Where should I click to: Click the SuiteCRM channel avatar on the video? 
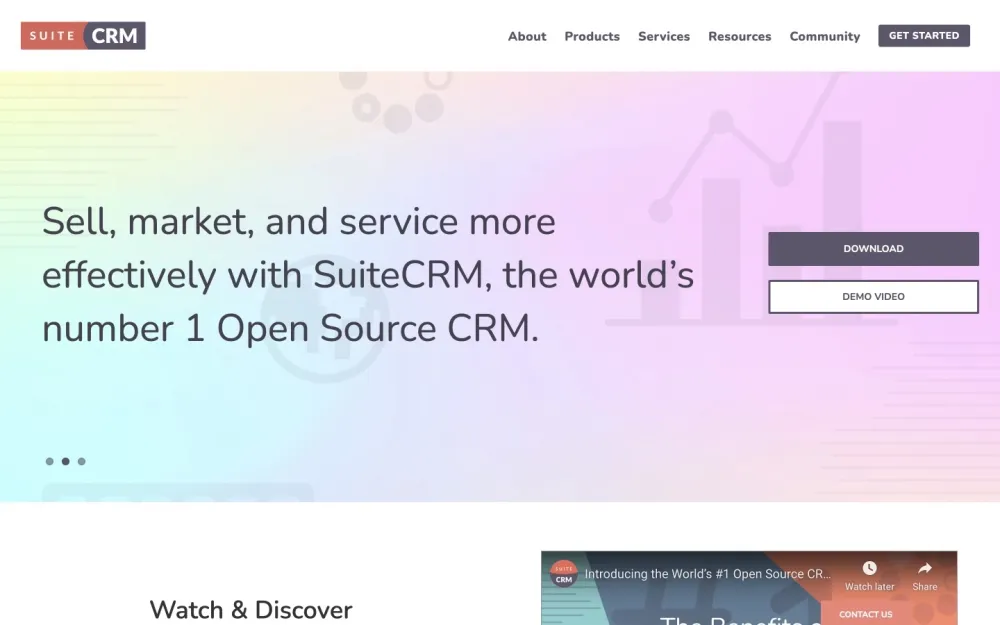click(563, 573)
